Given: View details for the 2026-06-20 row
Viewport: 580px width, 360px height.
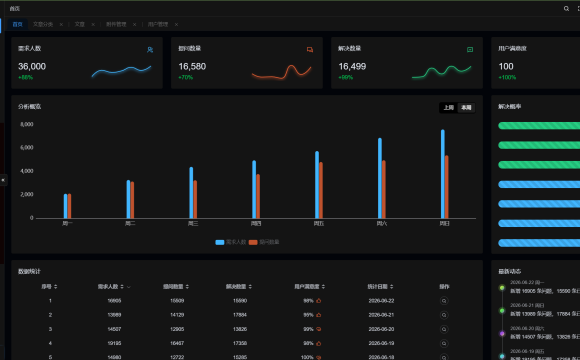Looking at the screenshot, I should click(x=444, y=329).
